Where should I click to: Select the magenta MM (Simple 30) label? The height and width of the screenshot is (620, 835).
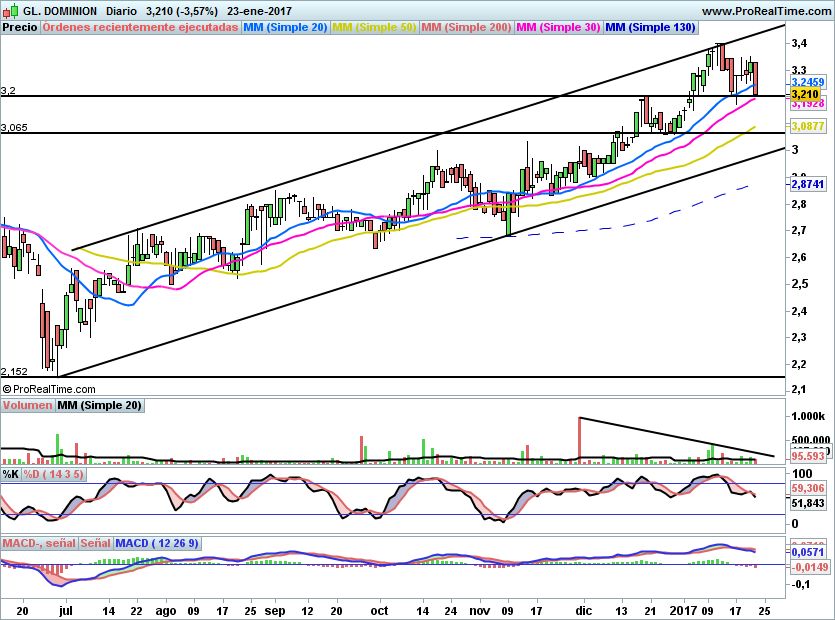click(x=558, y=27)
